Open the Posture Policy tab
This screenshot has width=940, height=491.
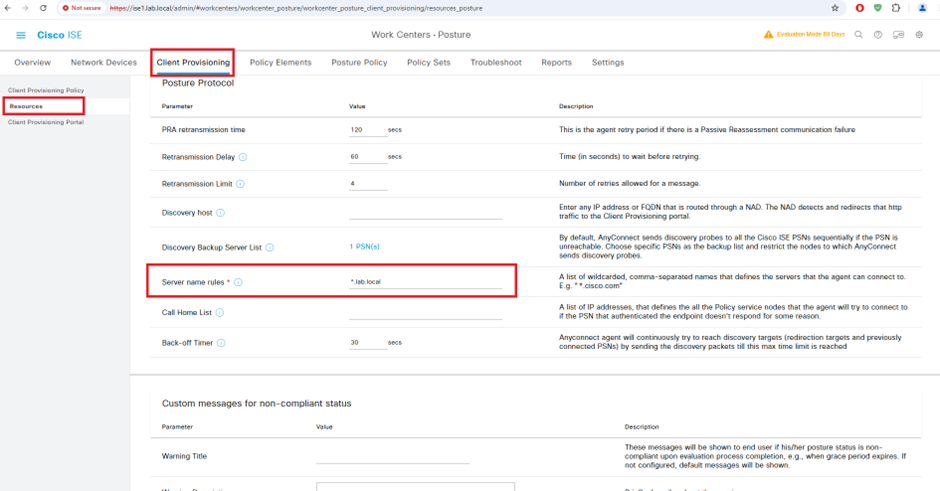[x=359, y=62]
